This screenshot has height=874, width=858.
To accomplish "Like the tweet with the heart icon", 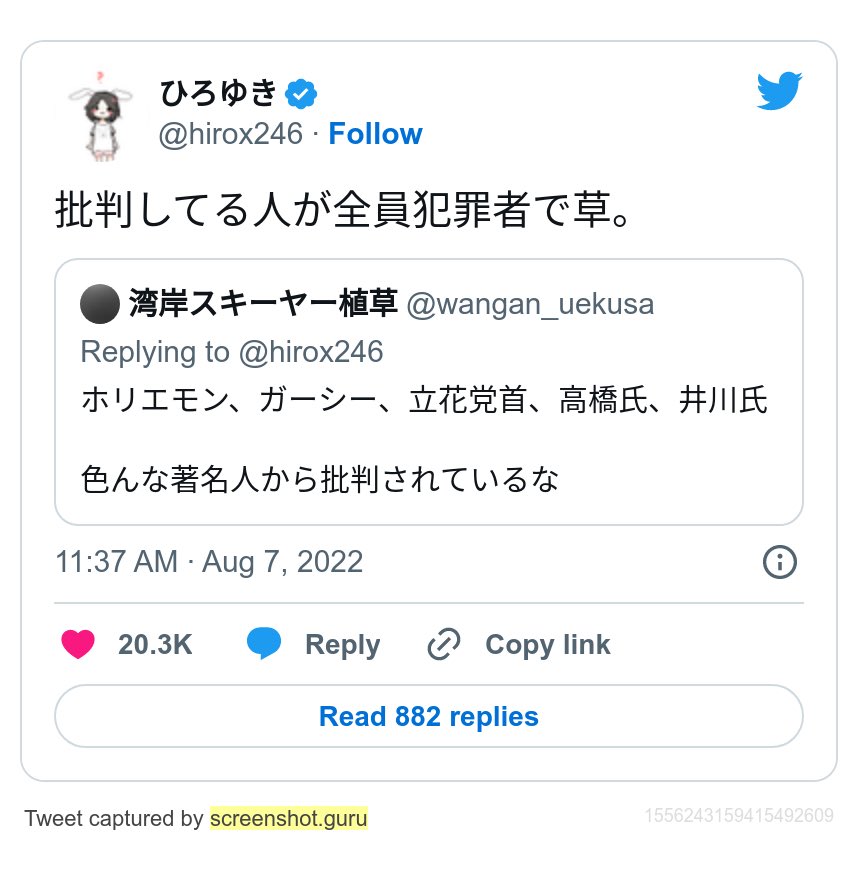I will [x=78, y=644].
